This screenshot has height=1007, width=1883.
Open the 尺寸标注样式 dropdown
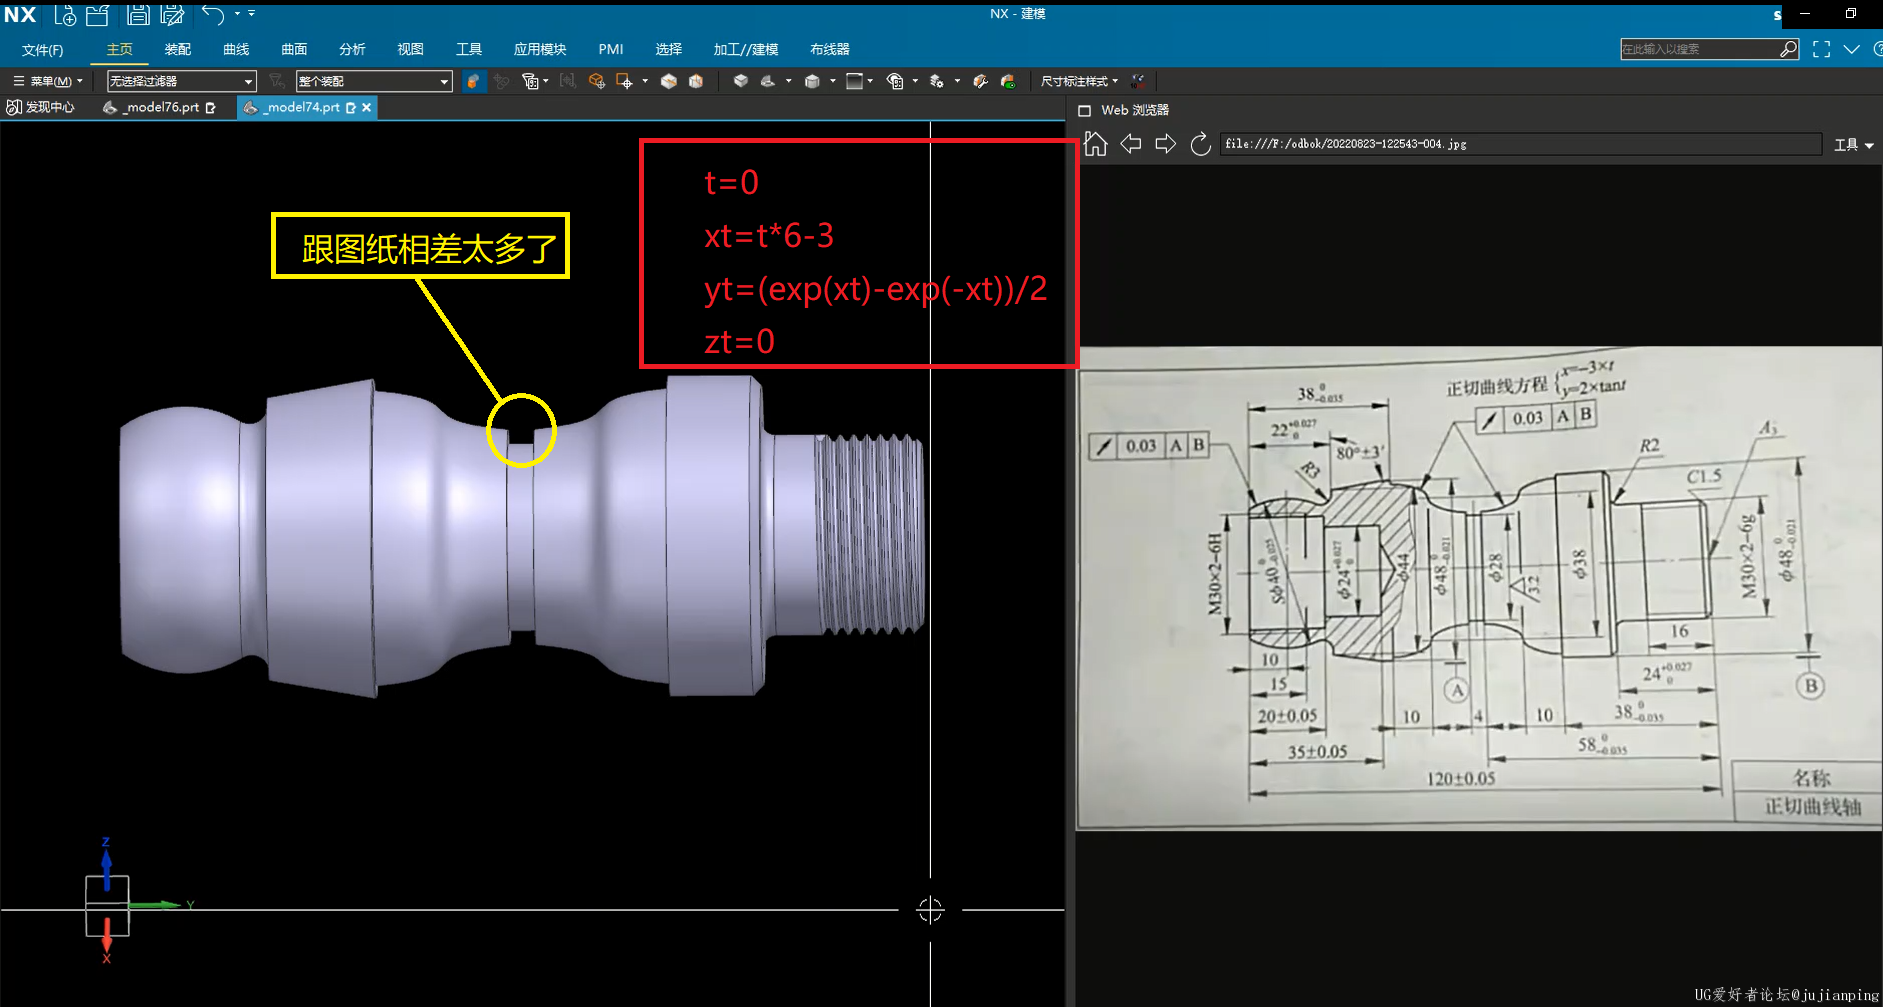point(1079,81)
